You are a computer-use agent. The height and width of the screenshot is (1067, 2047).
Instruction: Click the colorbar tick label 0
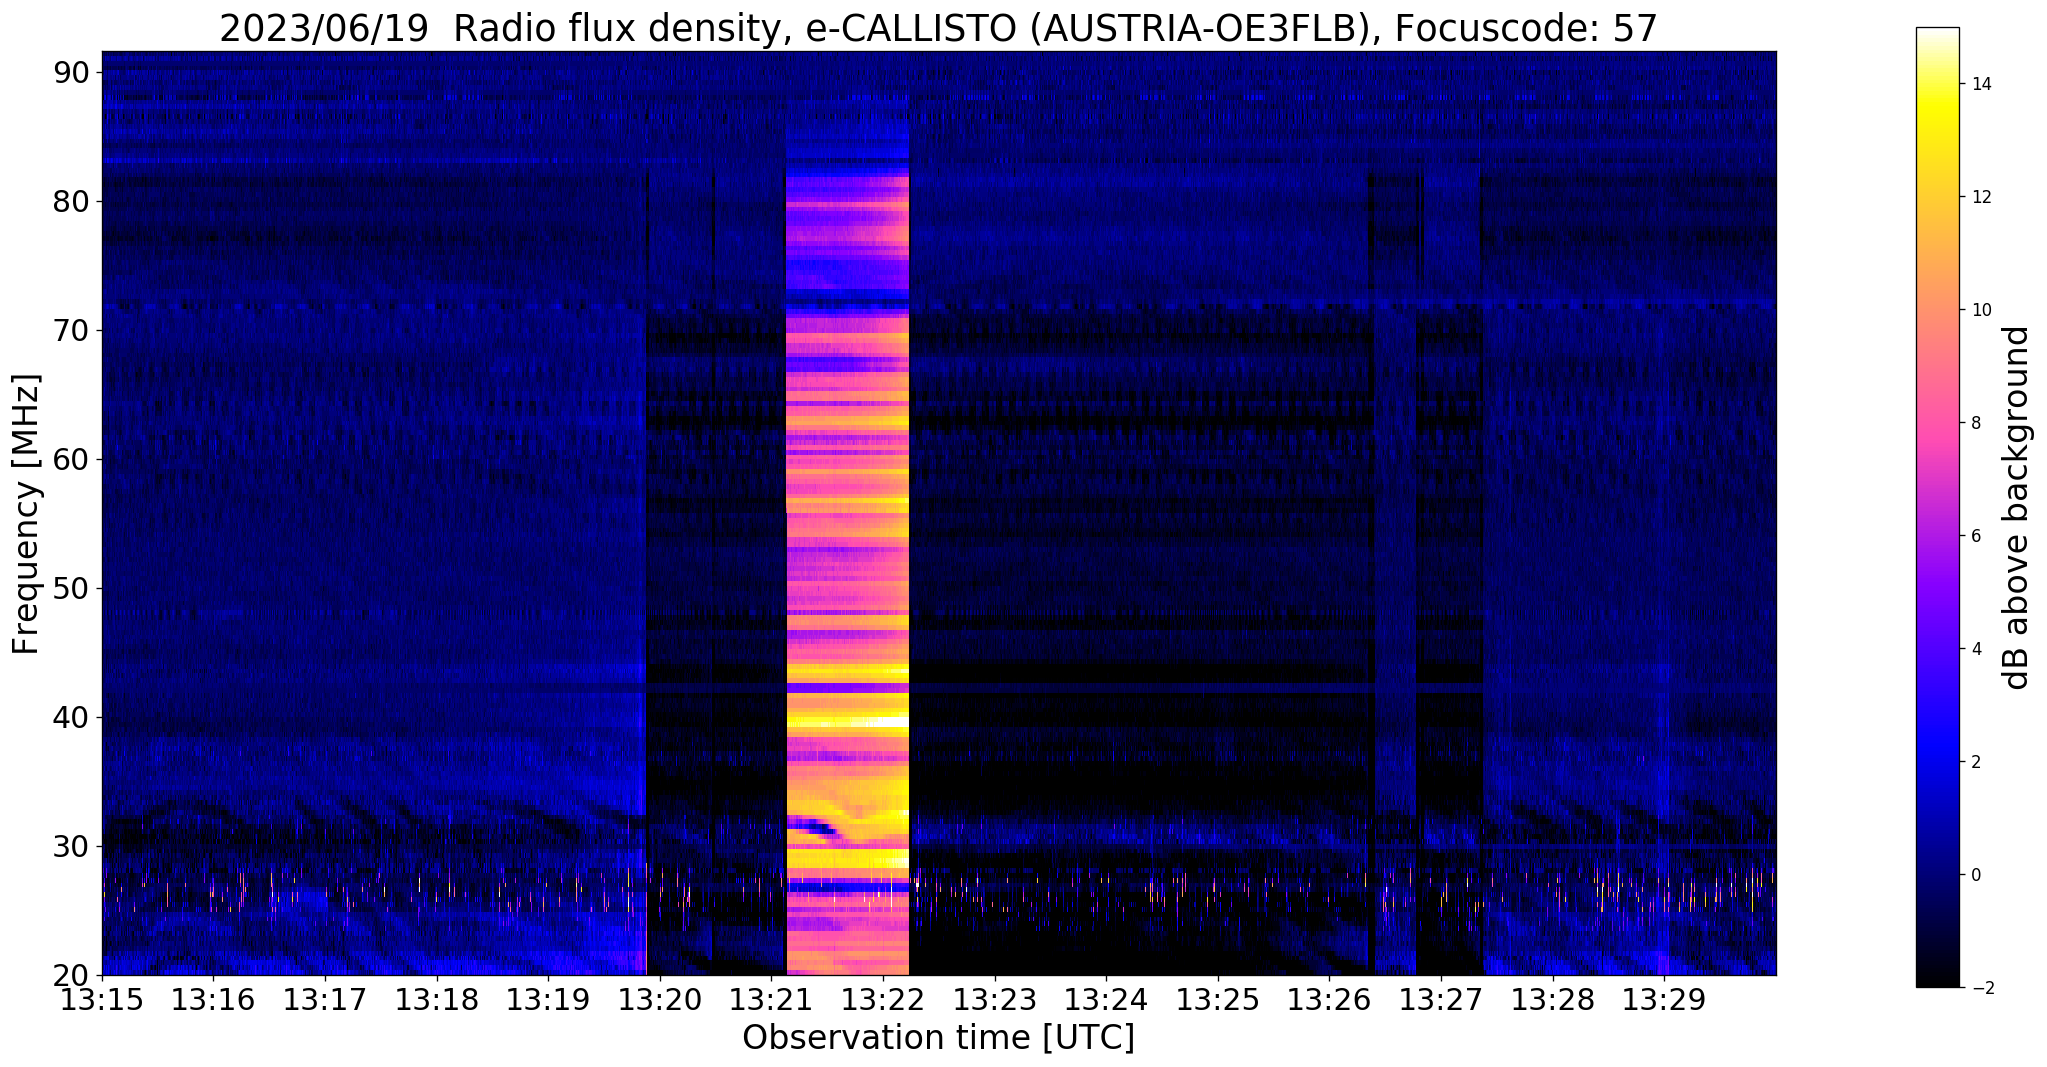point(1975,875)
